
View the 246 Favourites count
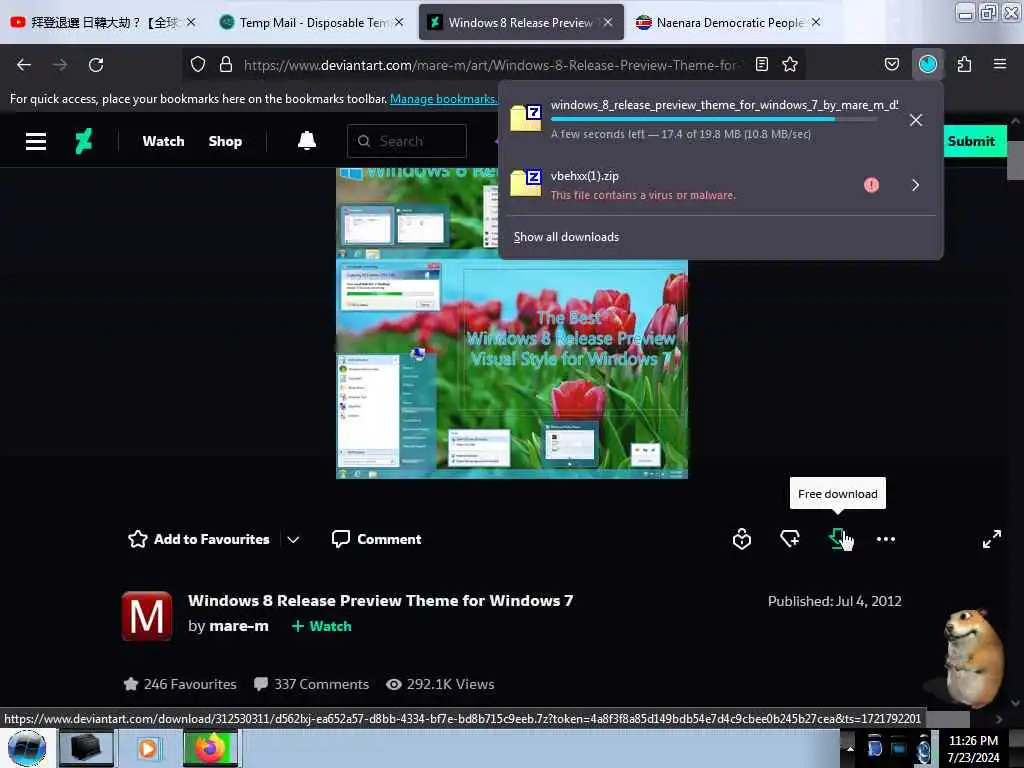click(180, 684)
